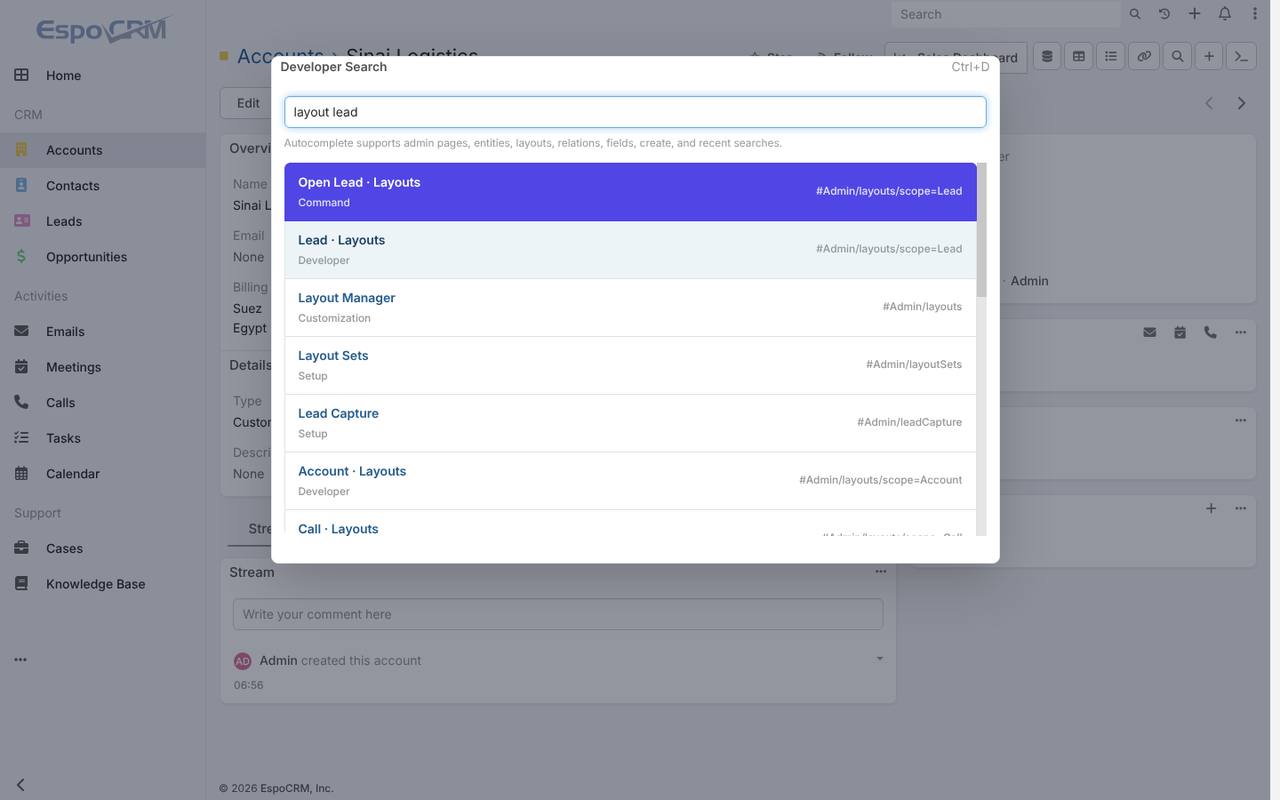
Task: Go to the previous record arrow
Action: click(1209, 103)
